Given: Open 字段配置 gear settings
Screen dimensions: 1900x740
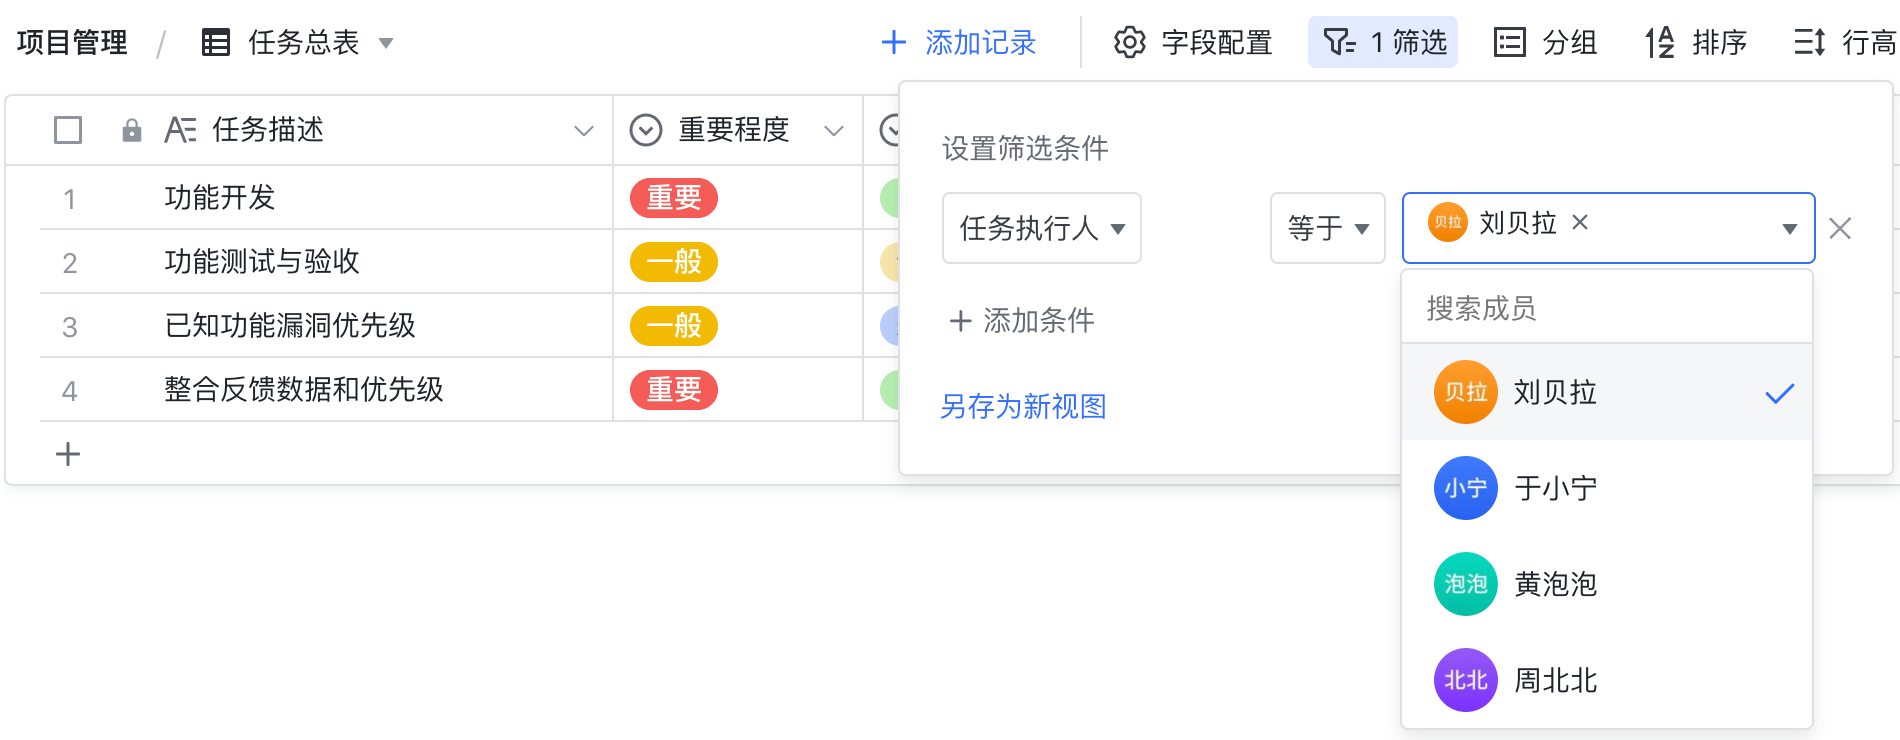Looking at the screenshot, I should [1192, 42].
